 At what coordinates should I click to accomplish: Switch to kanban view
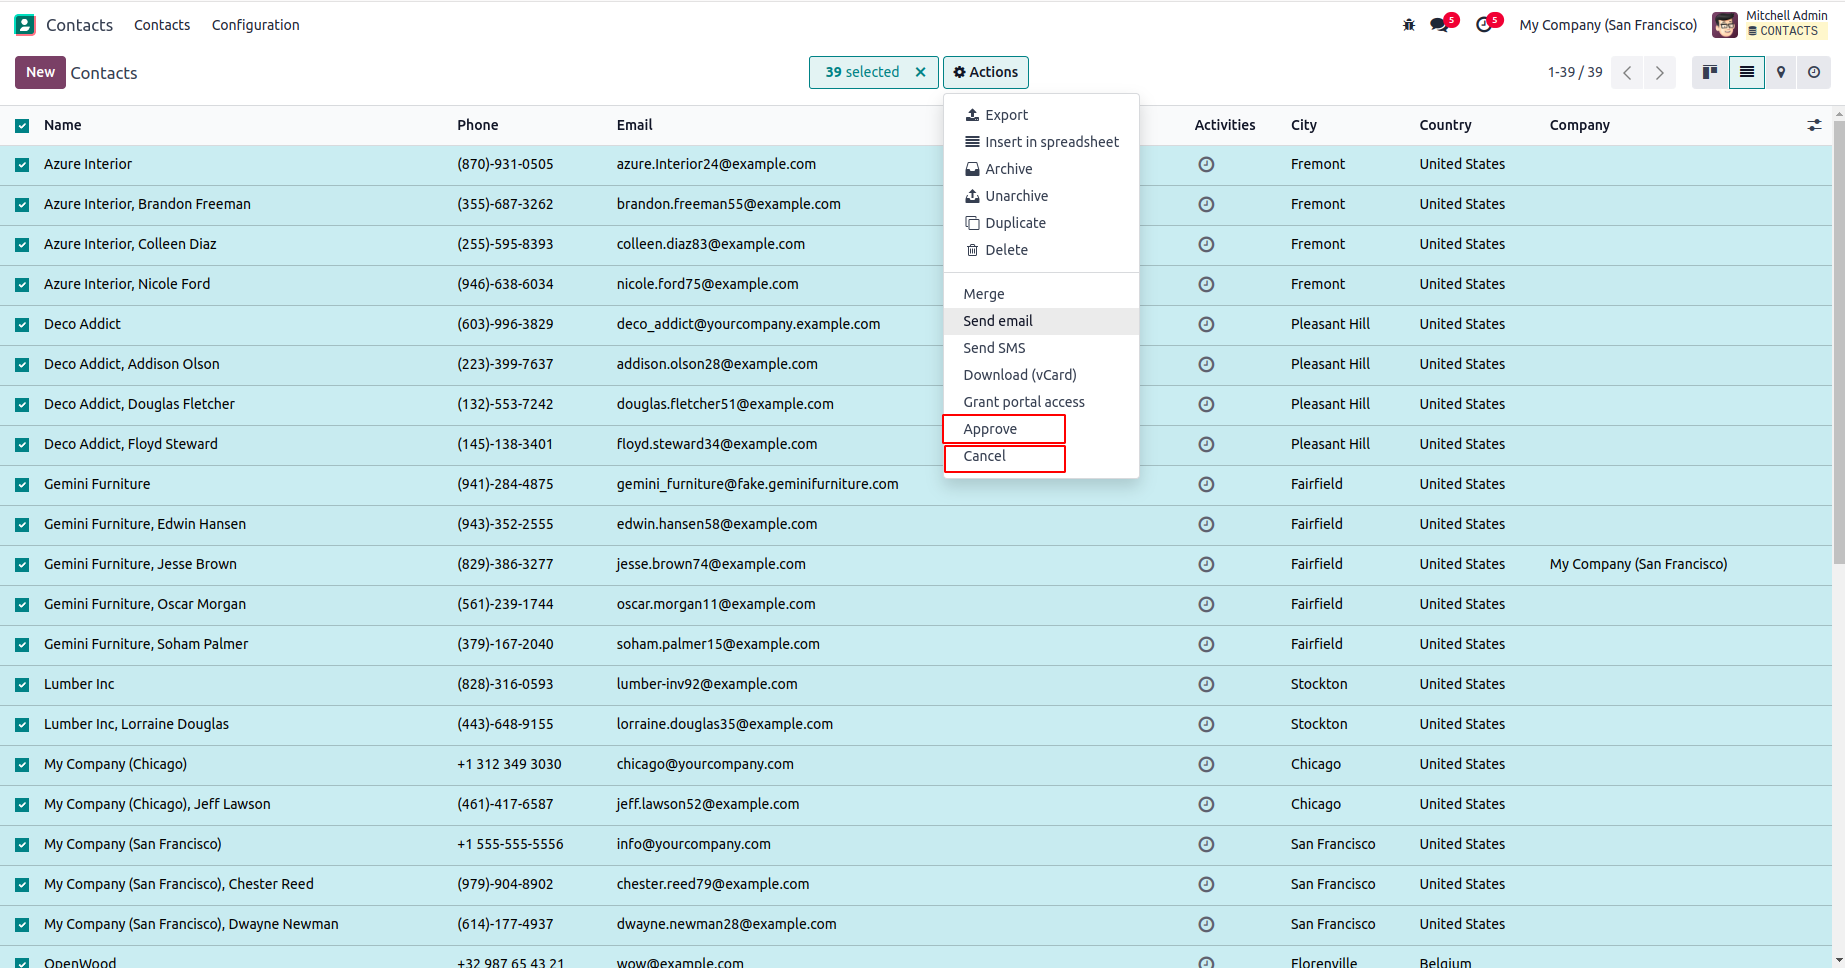(1710, 72)
